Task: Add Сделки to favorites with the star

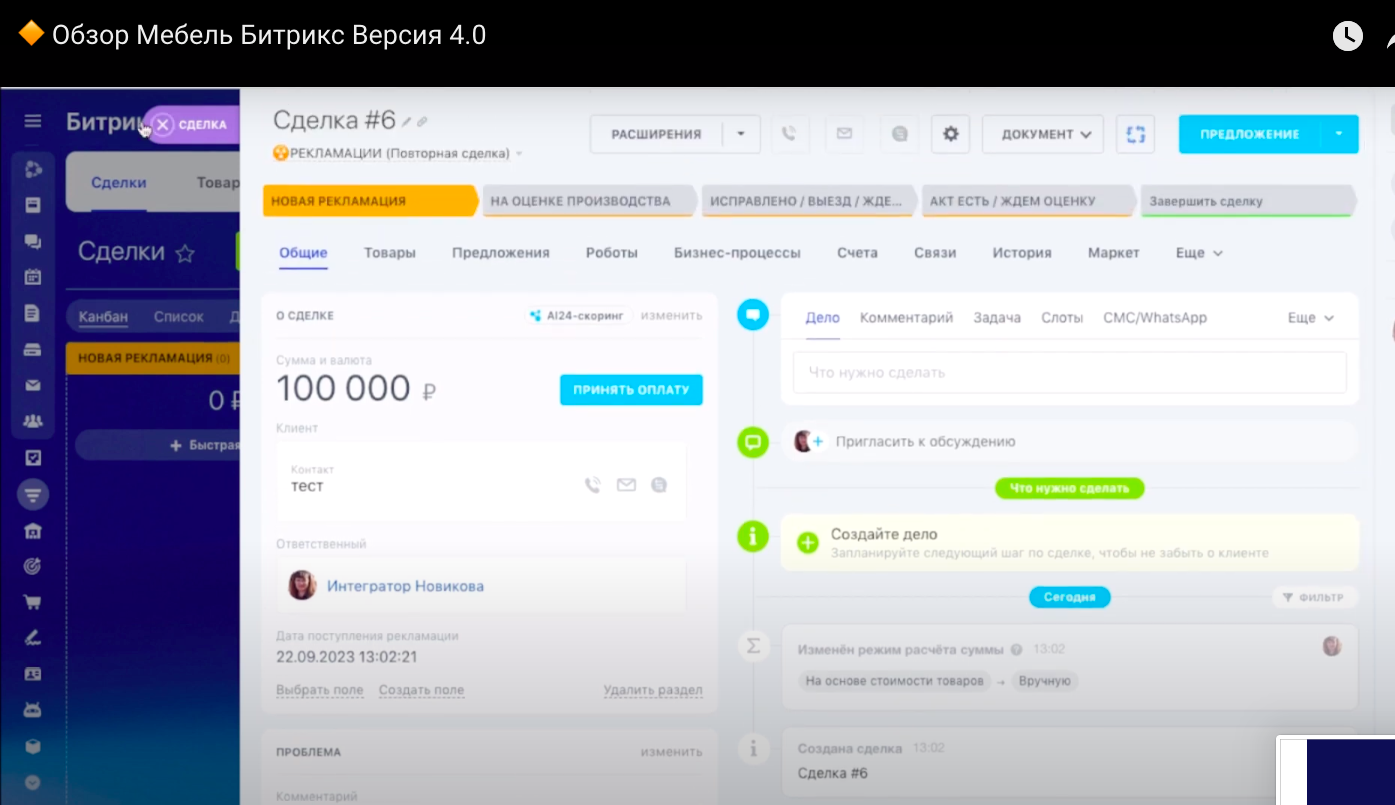Action: click(x=185, y=253)
